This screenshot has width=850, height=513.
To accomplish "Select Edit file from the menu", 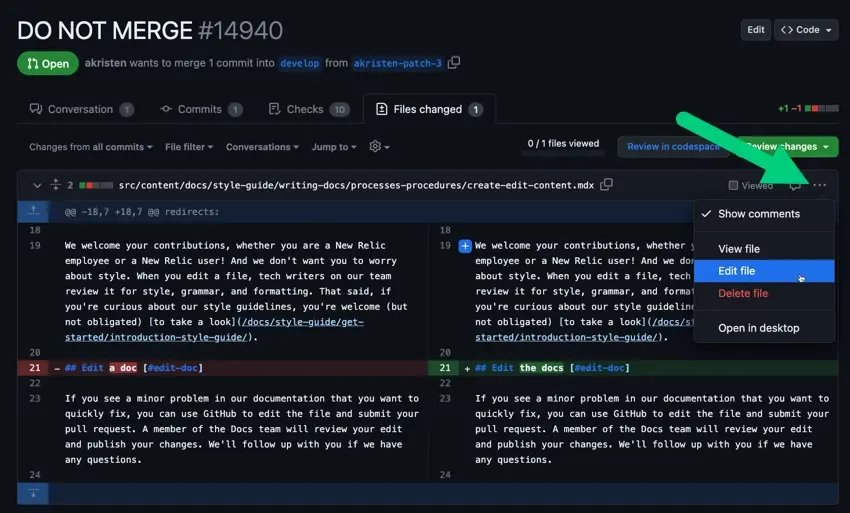I will [737, 271].
